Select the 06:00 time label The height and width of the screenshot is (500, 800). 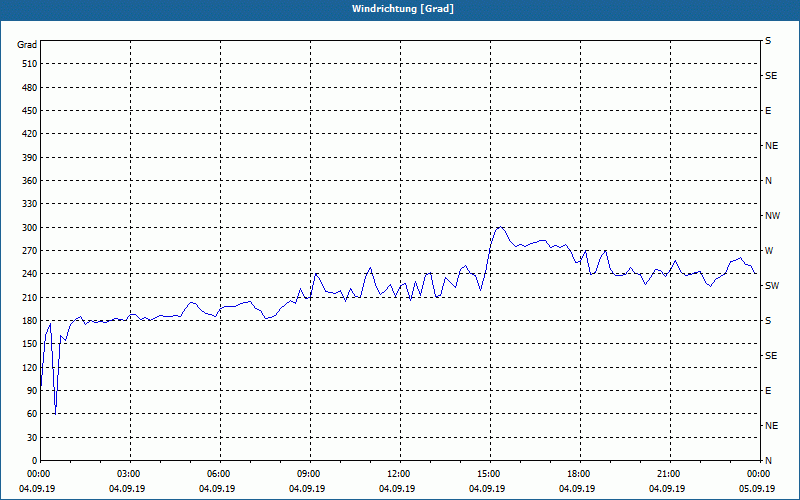[x=220, y=474]
